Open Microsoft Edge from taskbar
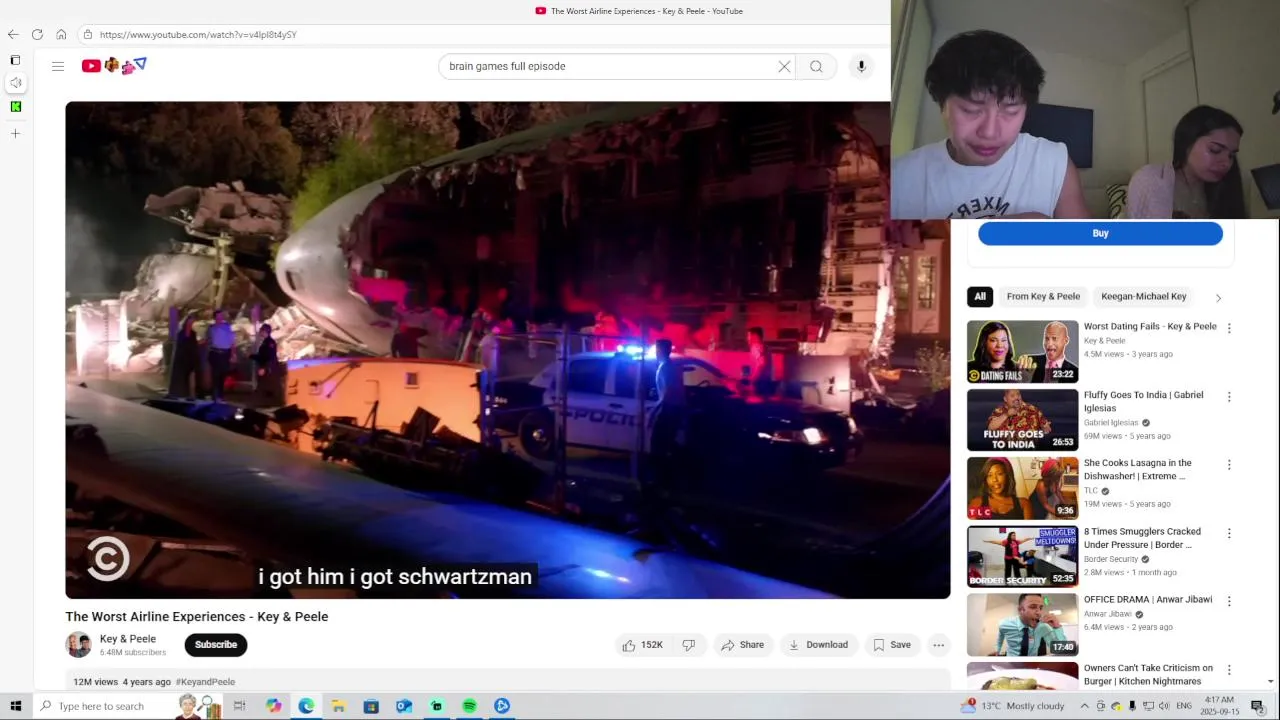Image resolution: width=1280 pixels, height=720 pixels. coord(306,706)
